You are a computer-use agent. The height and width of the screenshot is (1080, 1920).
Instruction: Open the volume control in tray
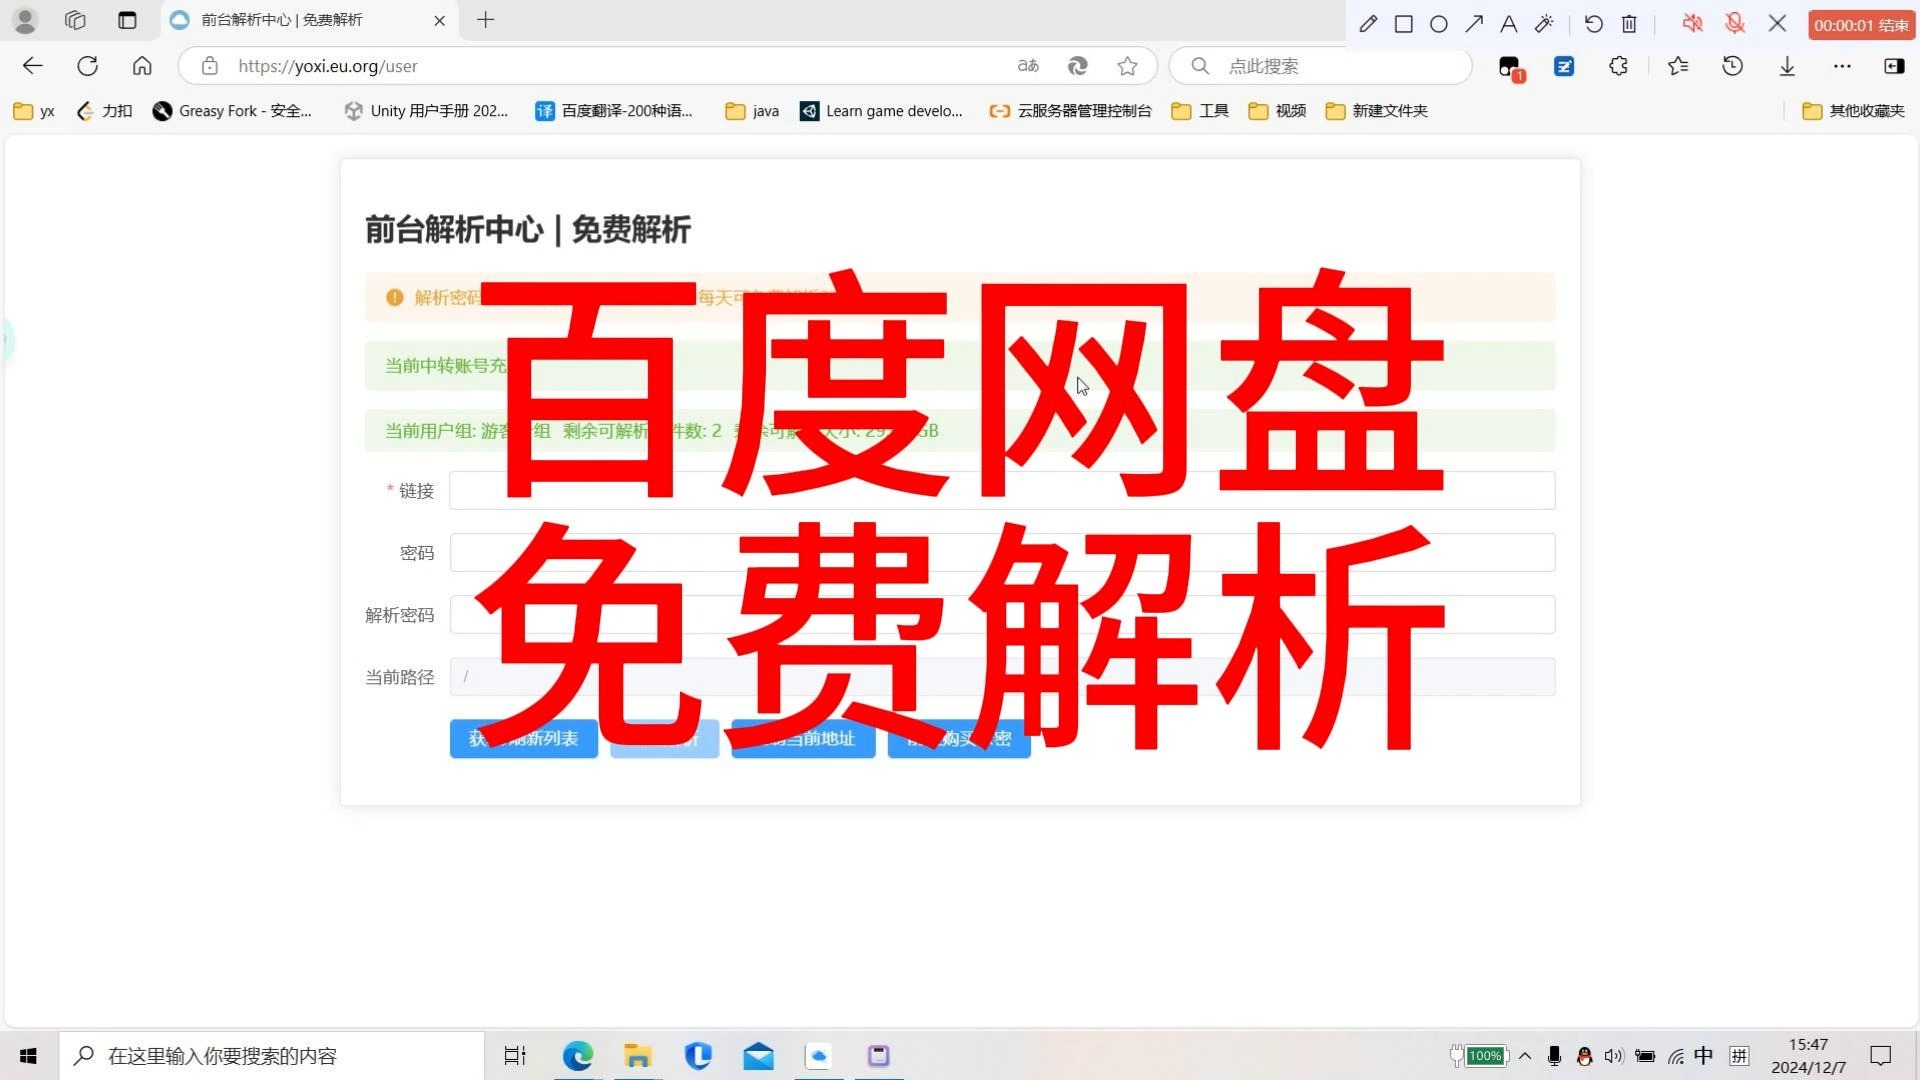pos(1614,1056)
